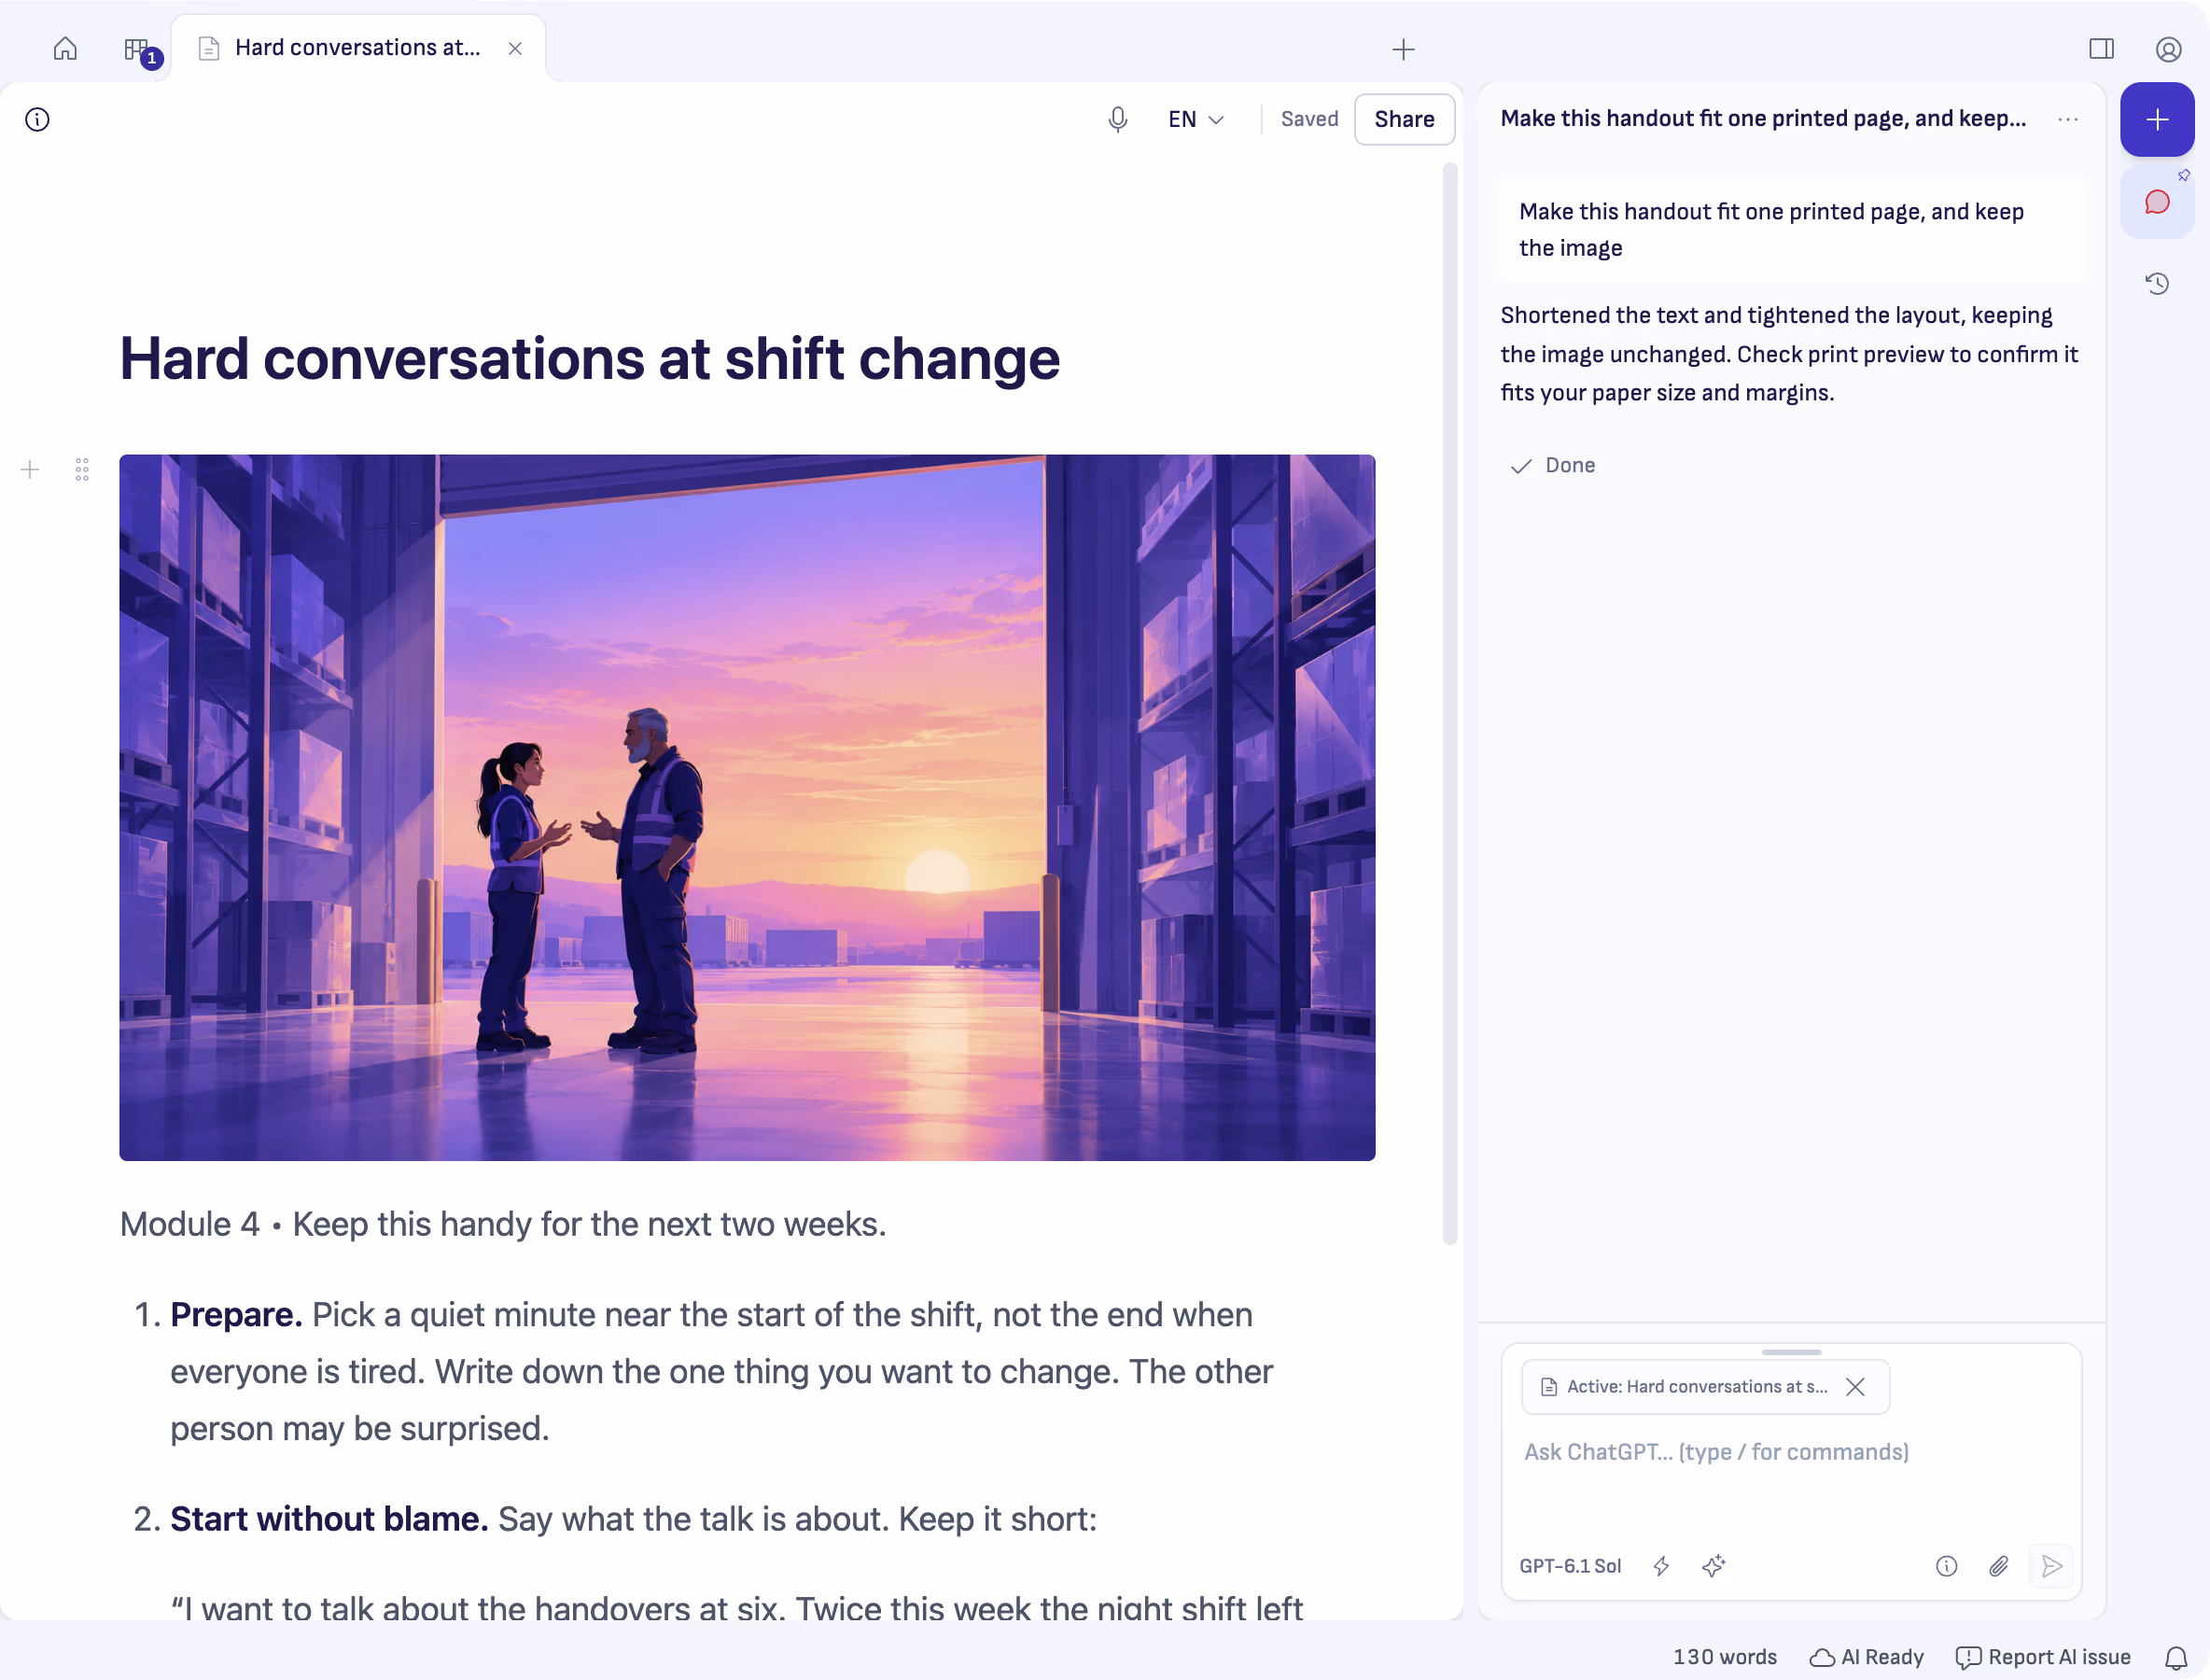
Task: Click the image block drag handle
Action: [82, 469]
